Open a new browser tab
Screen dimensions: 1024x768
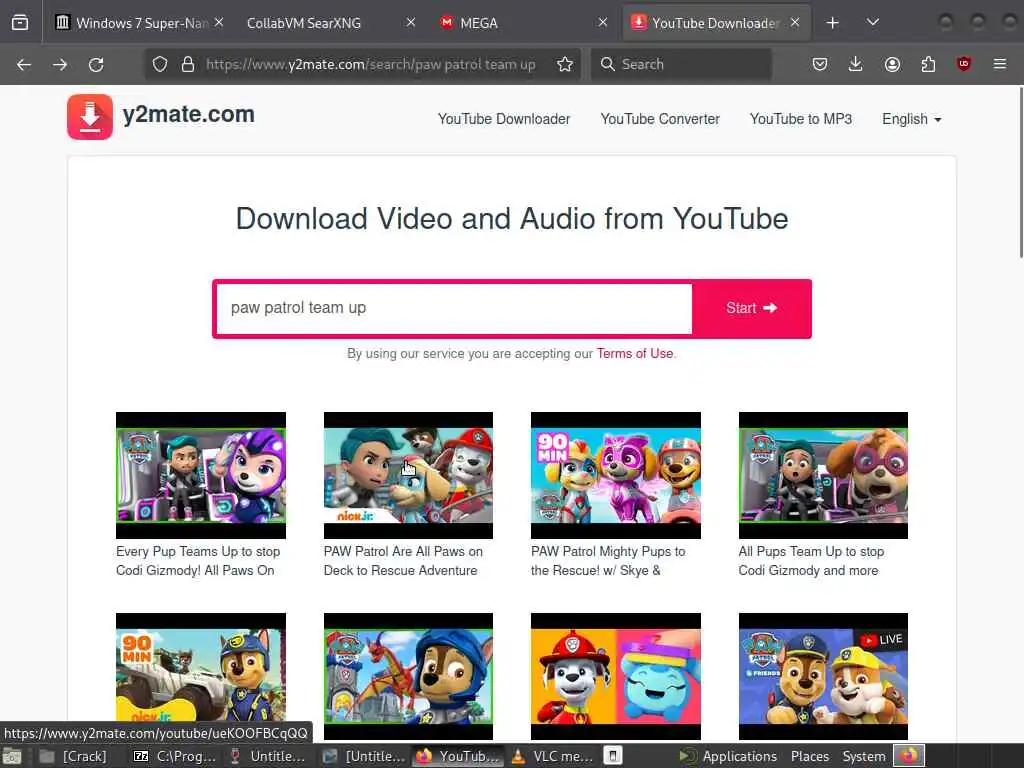tap(833, 23)
